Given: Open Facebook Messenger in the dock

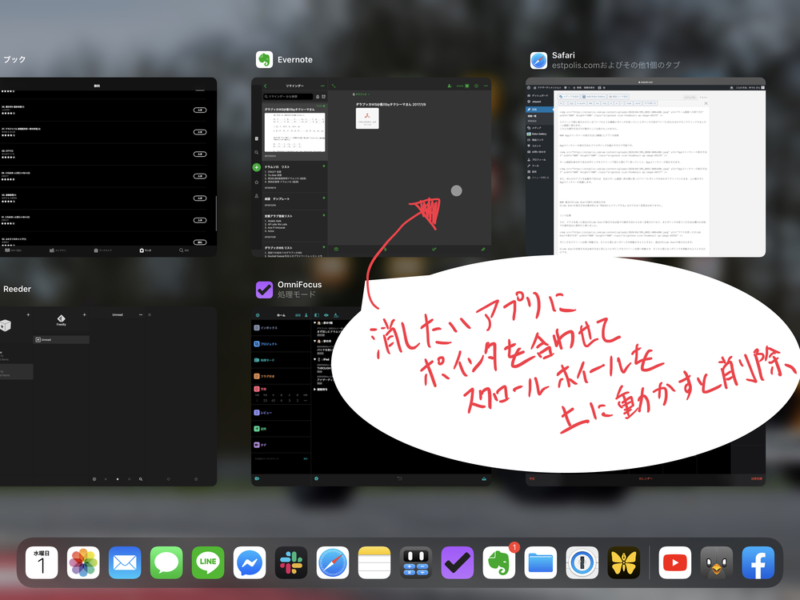Looking at the screenshot, I should [x=249, y=563].
